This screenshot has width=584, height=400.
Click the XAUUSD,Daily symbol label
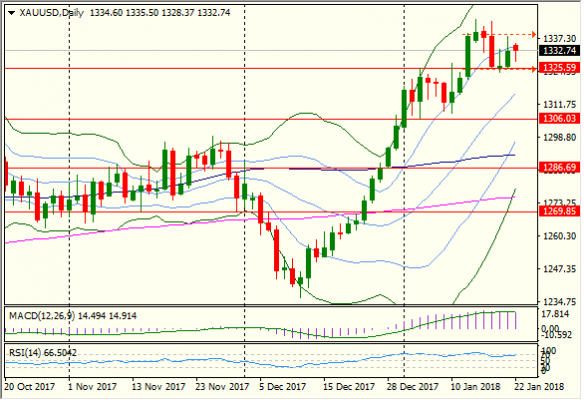tap(51, 13)
